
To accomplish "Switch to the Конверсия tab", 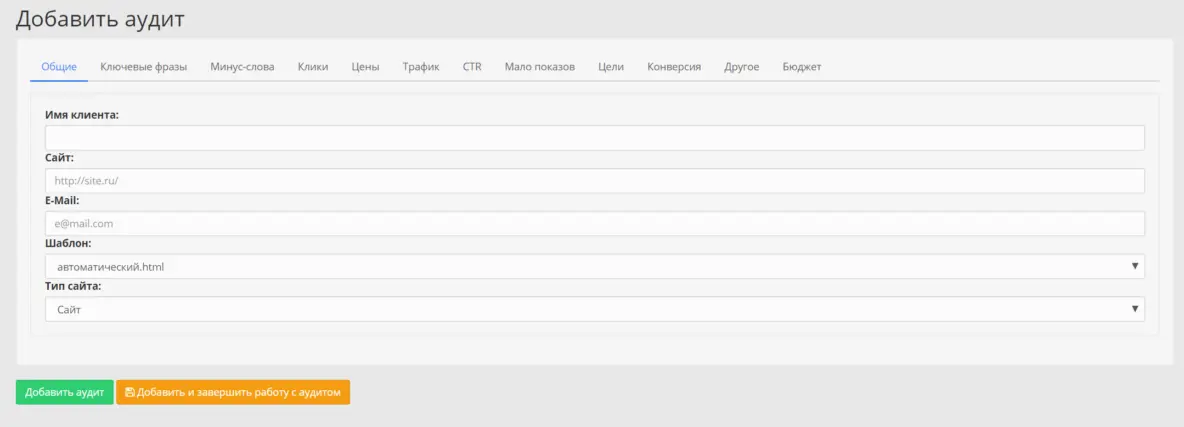I will pos(674,67).
